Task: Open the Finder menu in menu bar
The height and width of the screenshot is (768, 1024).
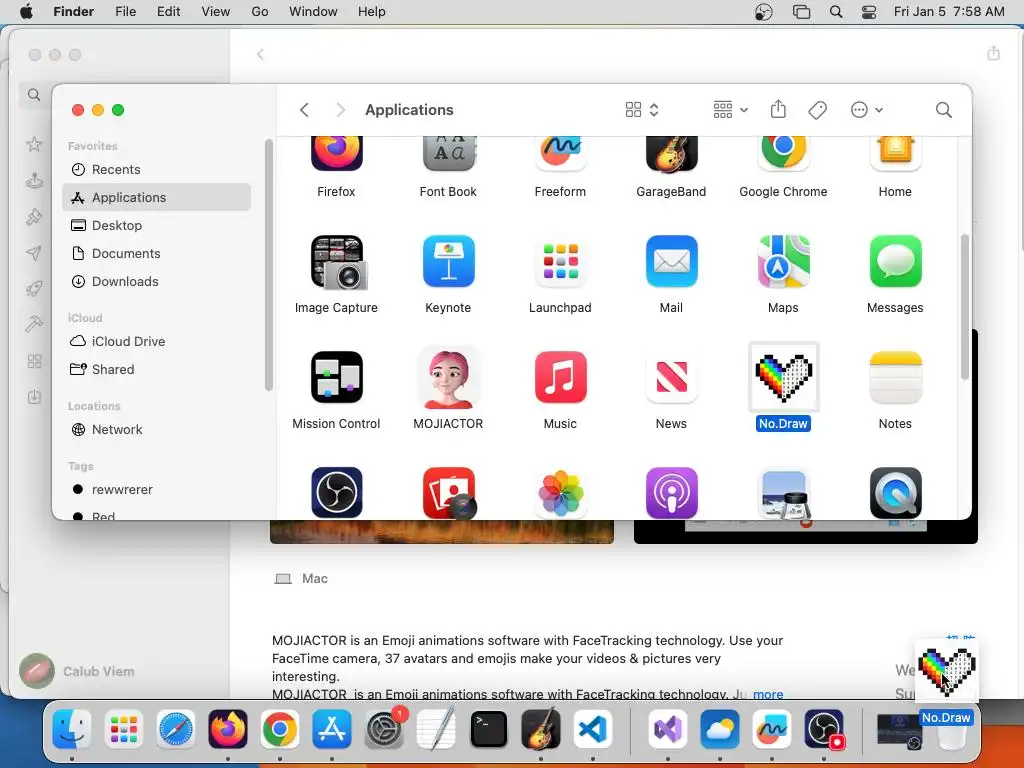Action: 74,12
